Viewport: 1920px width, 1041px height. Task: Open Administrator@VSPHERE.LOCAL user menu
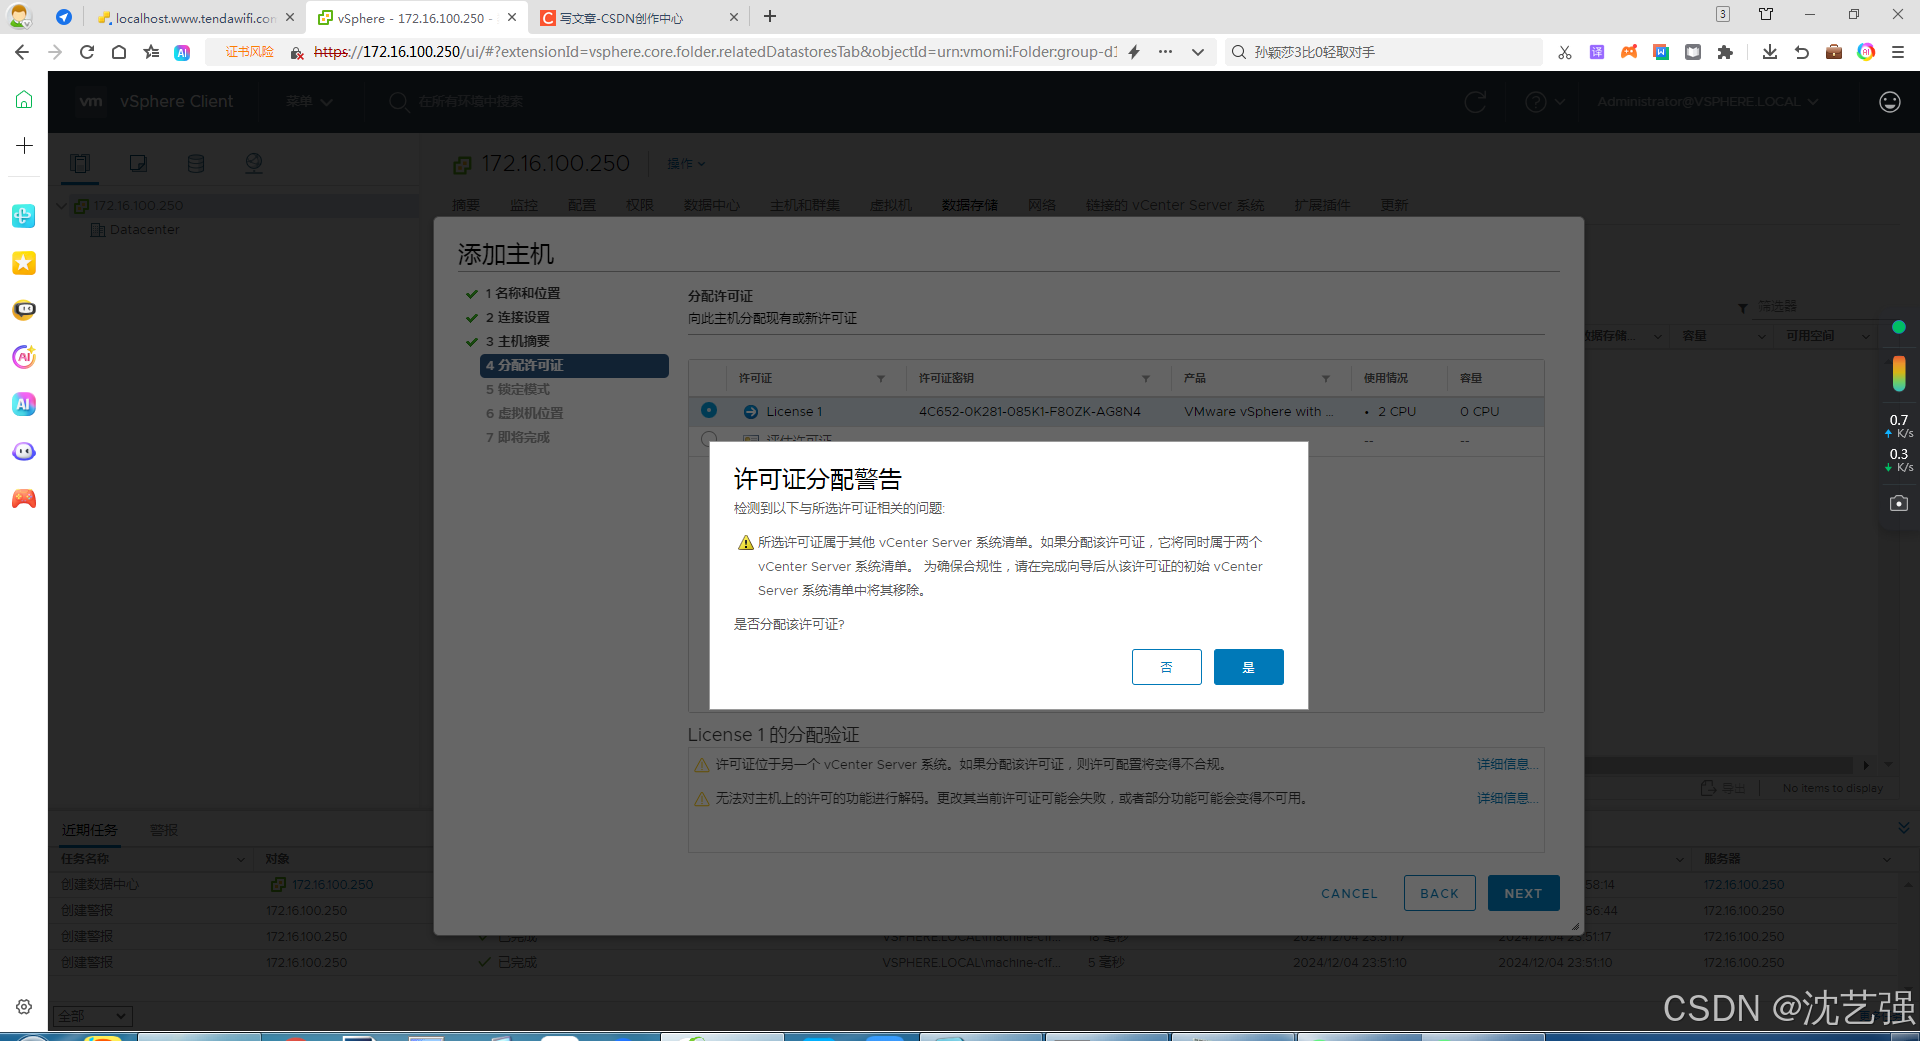coord(1707,101)
